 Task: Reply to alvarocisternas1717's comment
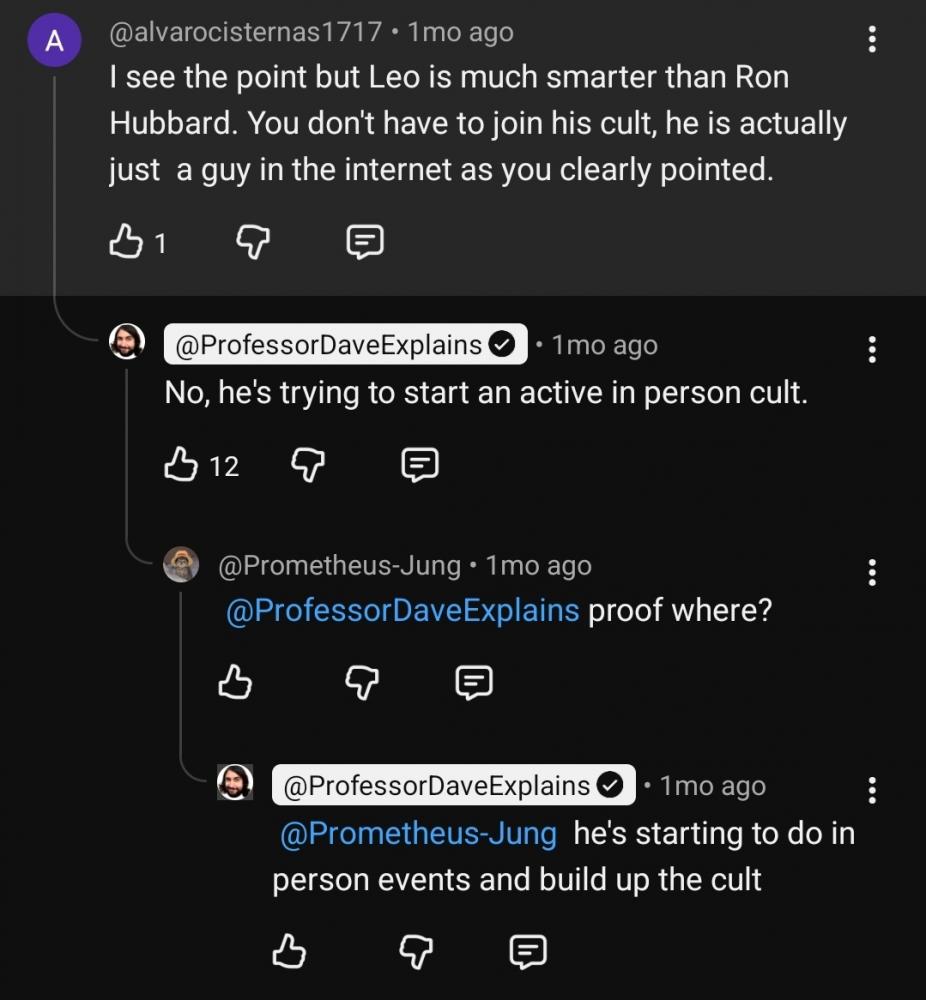point(365,241)
